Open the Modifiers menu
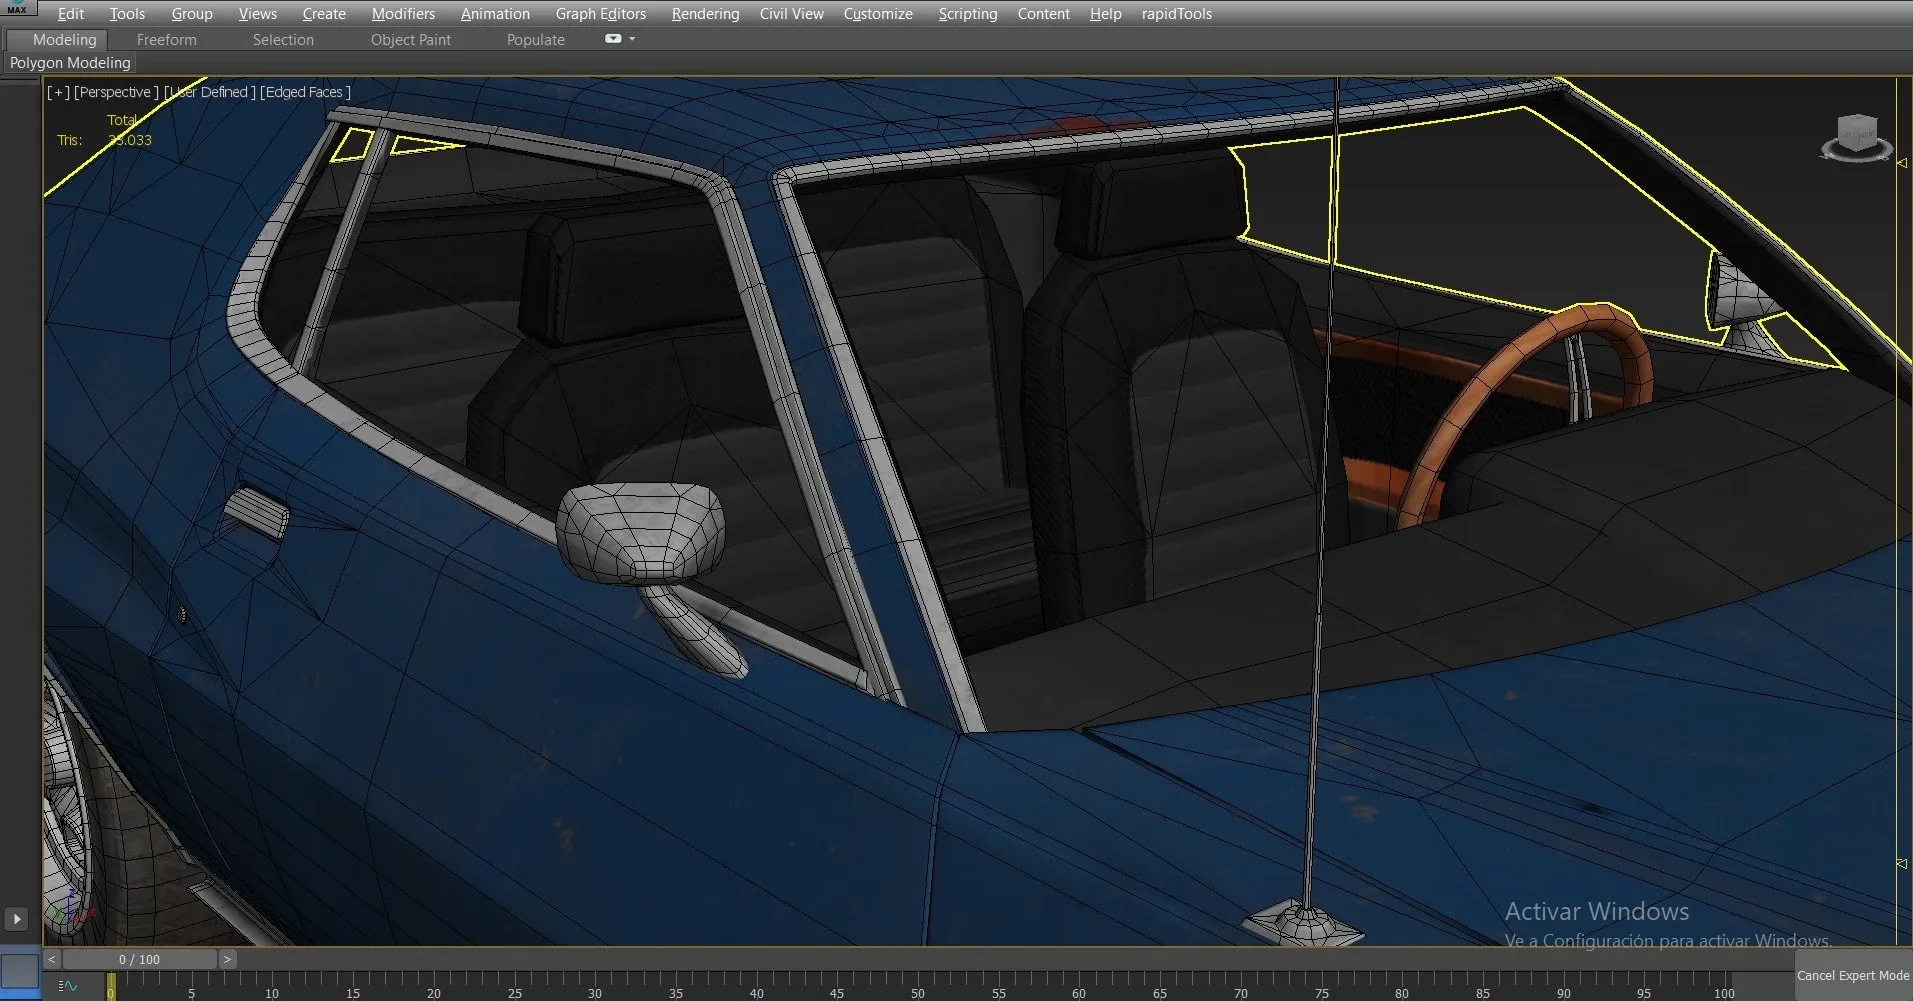The width and height of the screenshot is (1913, 1001). point(403,14)
